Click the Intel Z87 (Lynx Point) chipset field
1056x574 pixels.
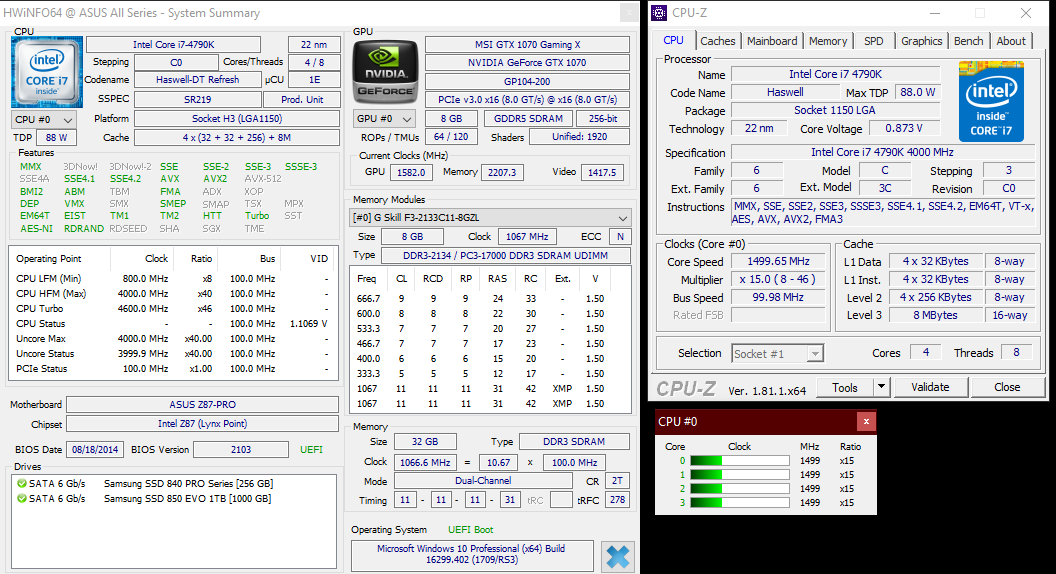point(202,424)
